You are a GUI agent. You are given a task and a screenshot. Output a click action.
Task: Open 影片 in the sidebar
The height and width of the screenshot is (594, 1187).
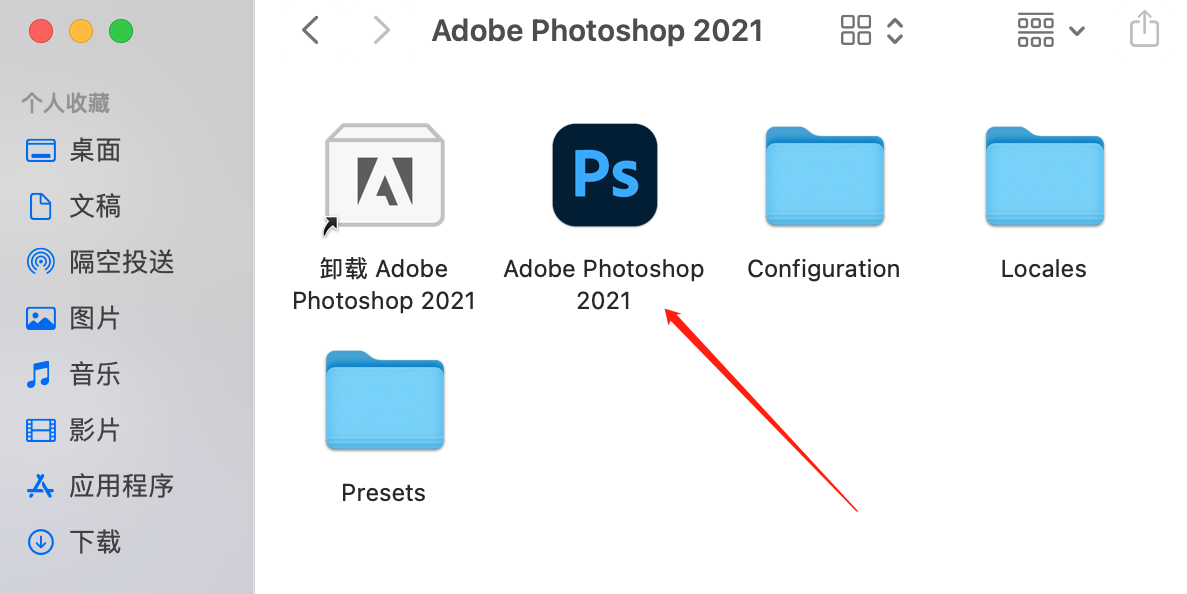[x=73, y=430]
